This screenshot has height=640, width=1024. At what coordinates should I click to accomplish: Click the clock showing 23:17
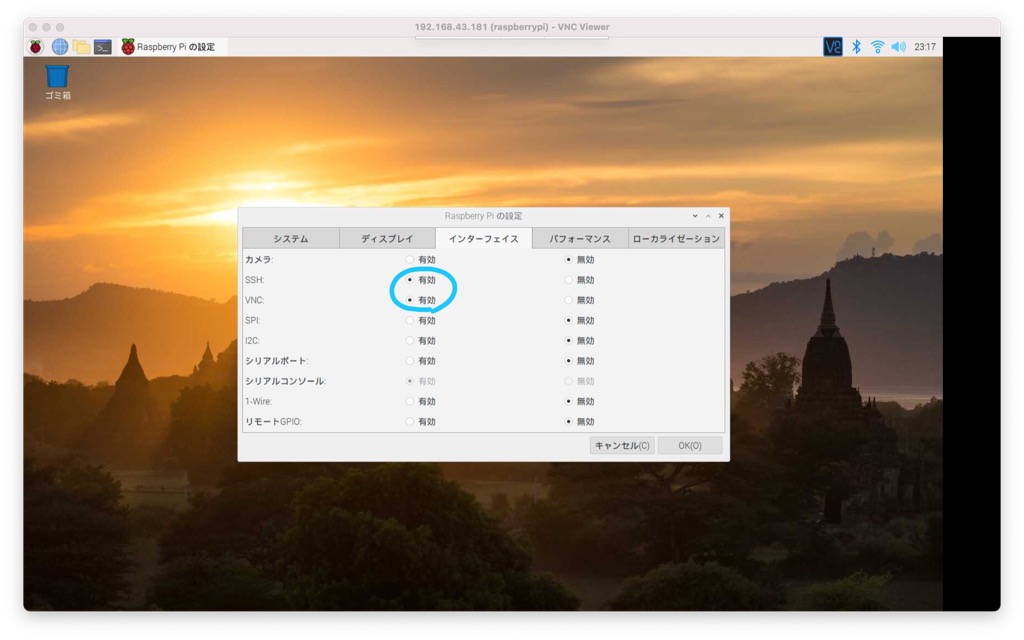tap(925, 47)
